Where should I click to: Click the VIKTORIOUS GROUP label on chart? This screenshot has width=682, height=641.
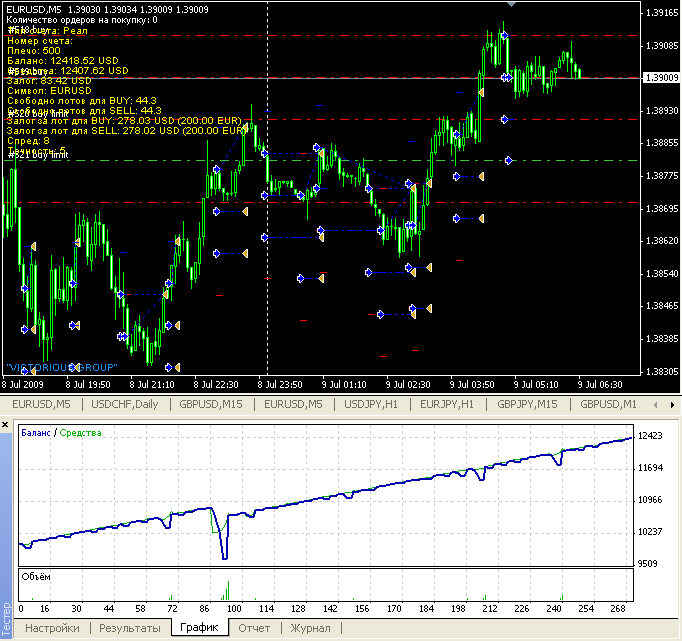tap(62, 367)
